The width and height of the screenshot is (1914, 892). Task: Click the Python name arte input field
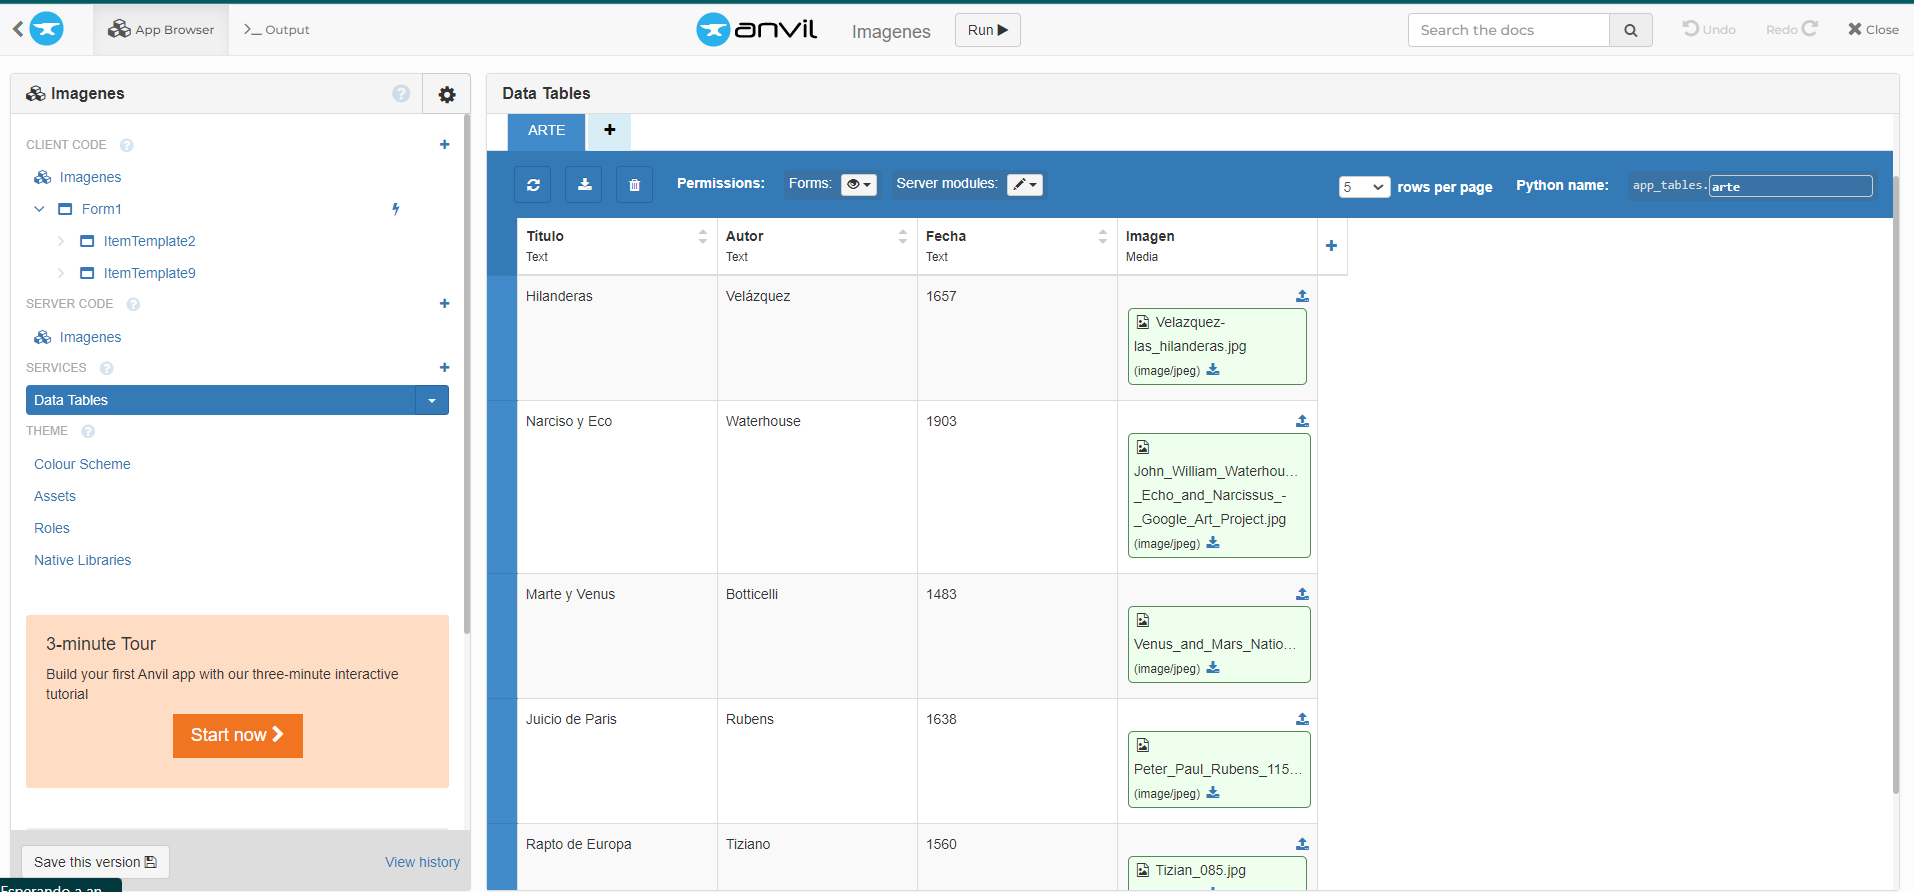pos(1790,186)
